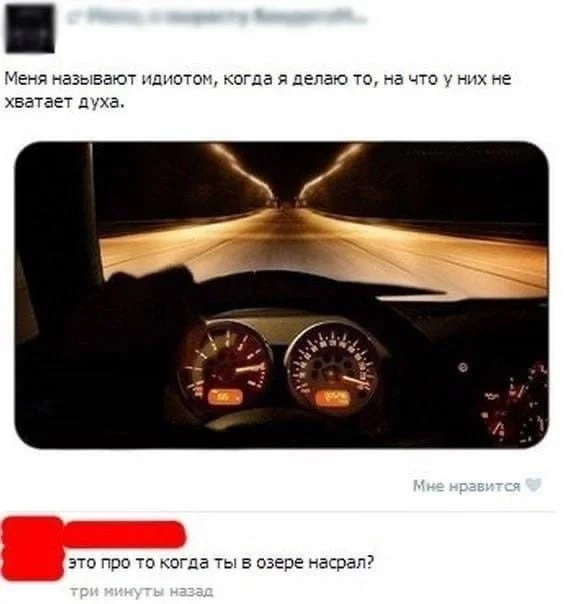
Task: Click the red gauge cluster at photo's edge
Action: (515, 404)
